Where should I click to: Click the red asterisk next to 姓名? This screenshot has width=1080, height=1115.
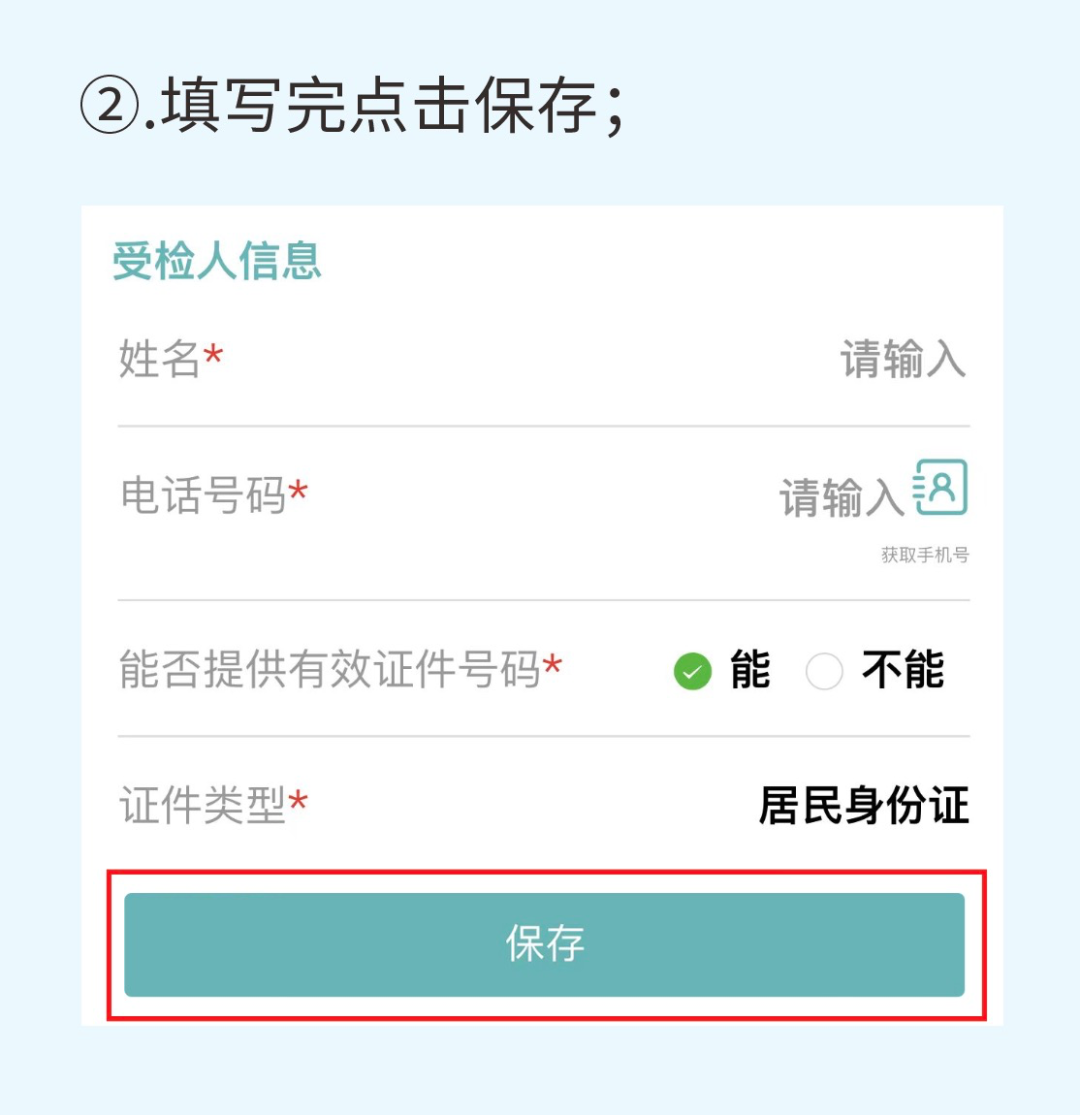(213, 353)
